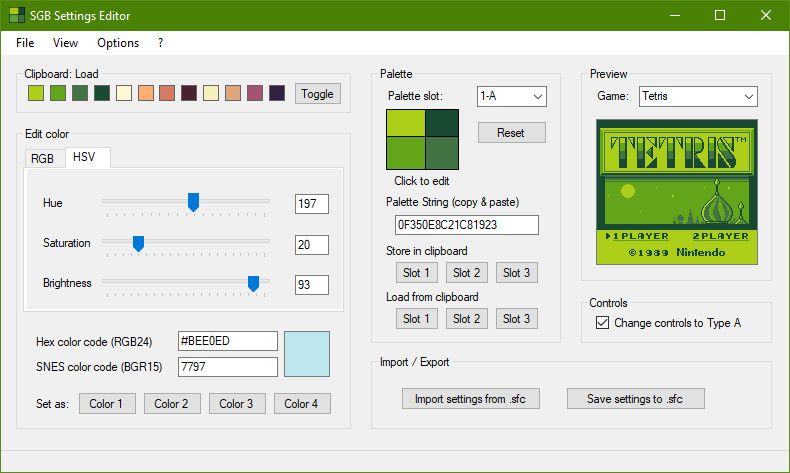Load palette from clipboard Slot 3

coord(516,318)
